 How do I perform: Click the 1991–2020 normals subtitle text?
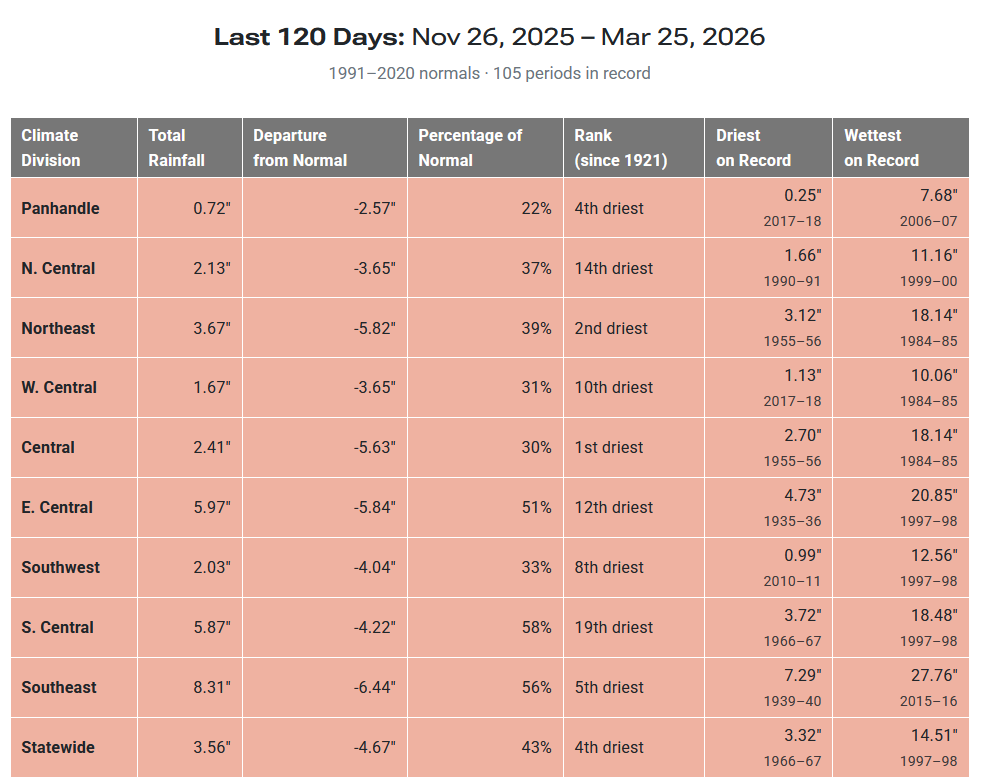tap(489, 73)
